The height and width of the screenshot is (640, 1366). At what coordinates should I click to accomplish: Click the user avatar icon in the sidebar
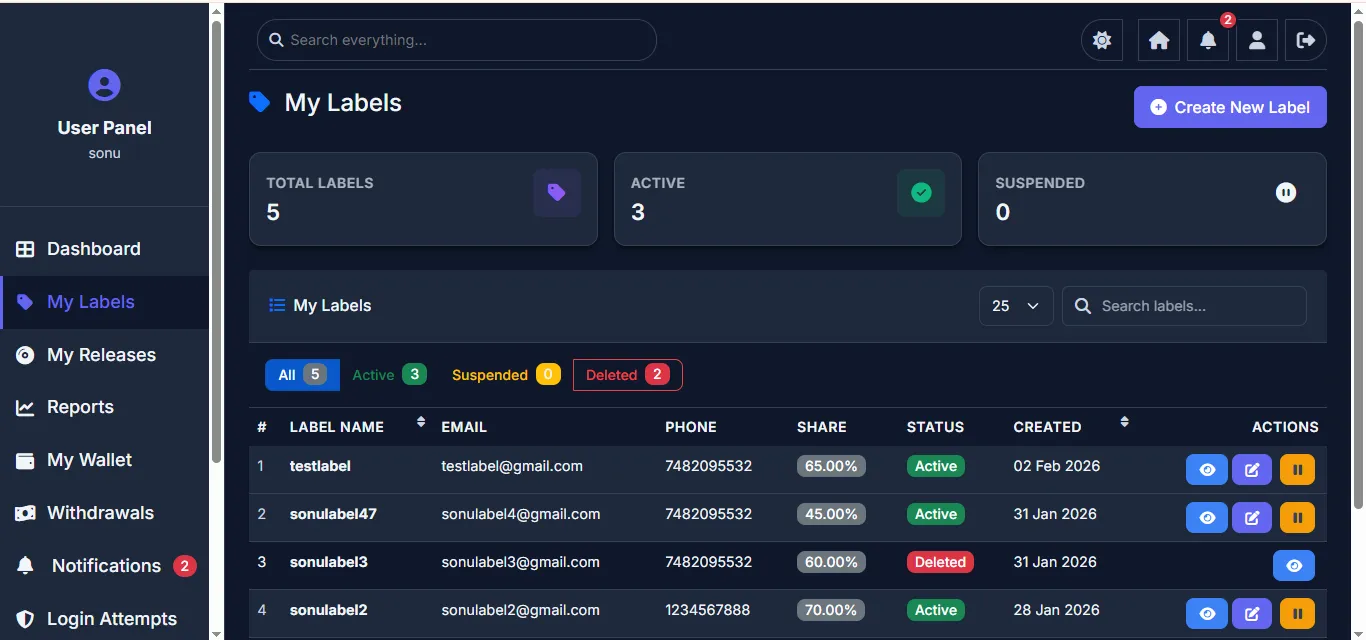(104, 85)
